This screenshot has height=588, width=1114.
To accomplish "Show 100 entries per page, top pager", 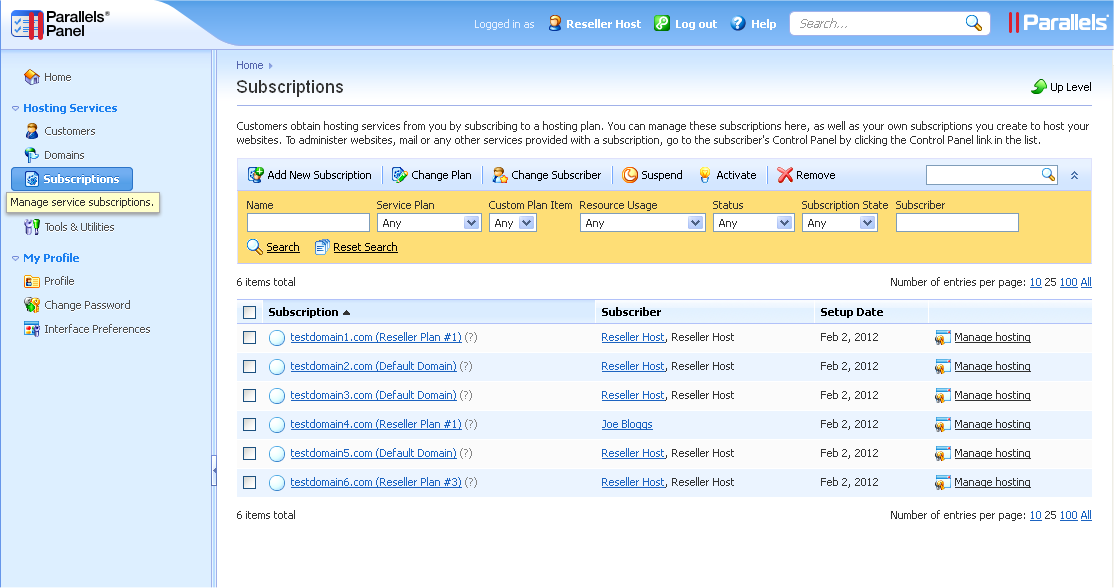I will (1069, 283).
